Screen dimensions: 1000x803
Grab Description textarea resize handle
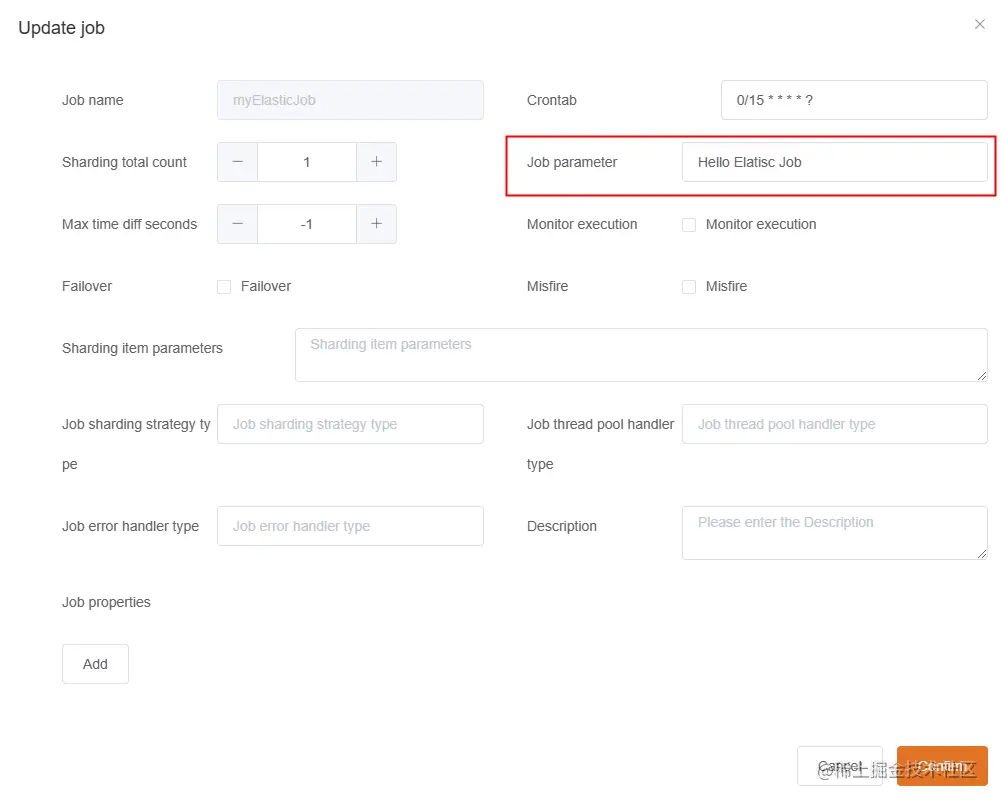coord(982,554)
